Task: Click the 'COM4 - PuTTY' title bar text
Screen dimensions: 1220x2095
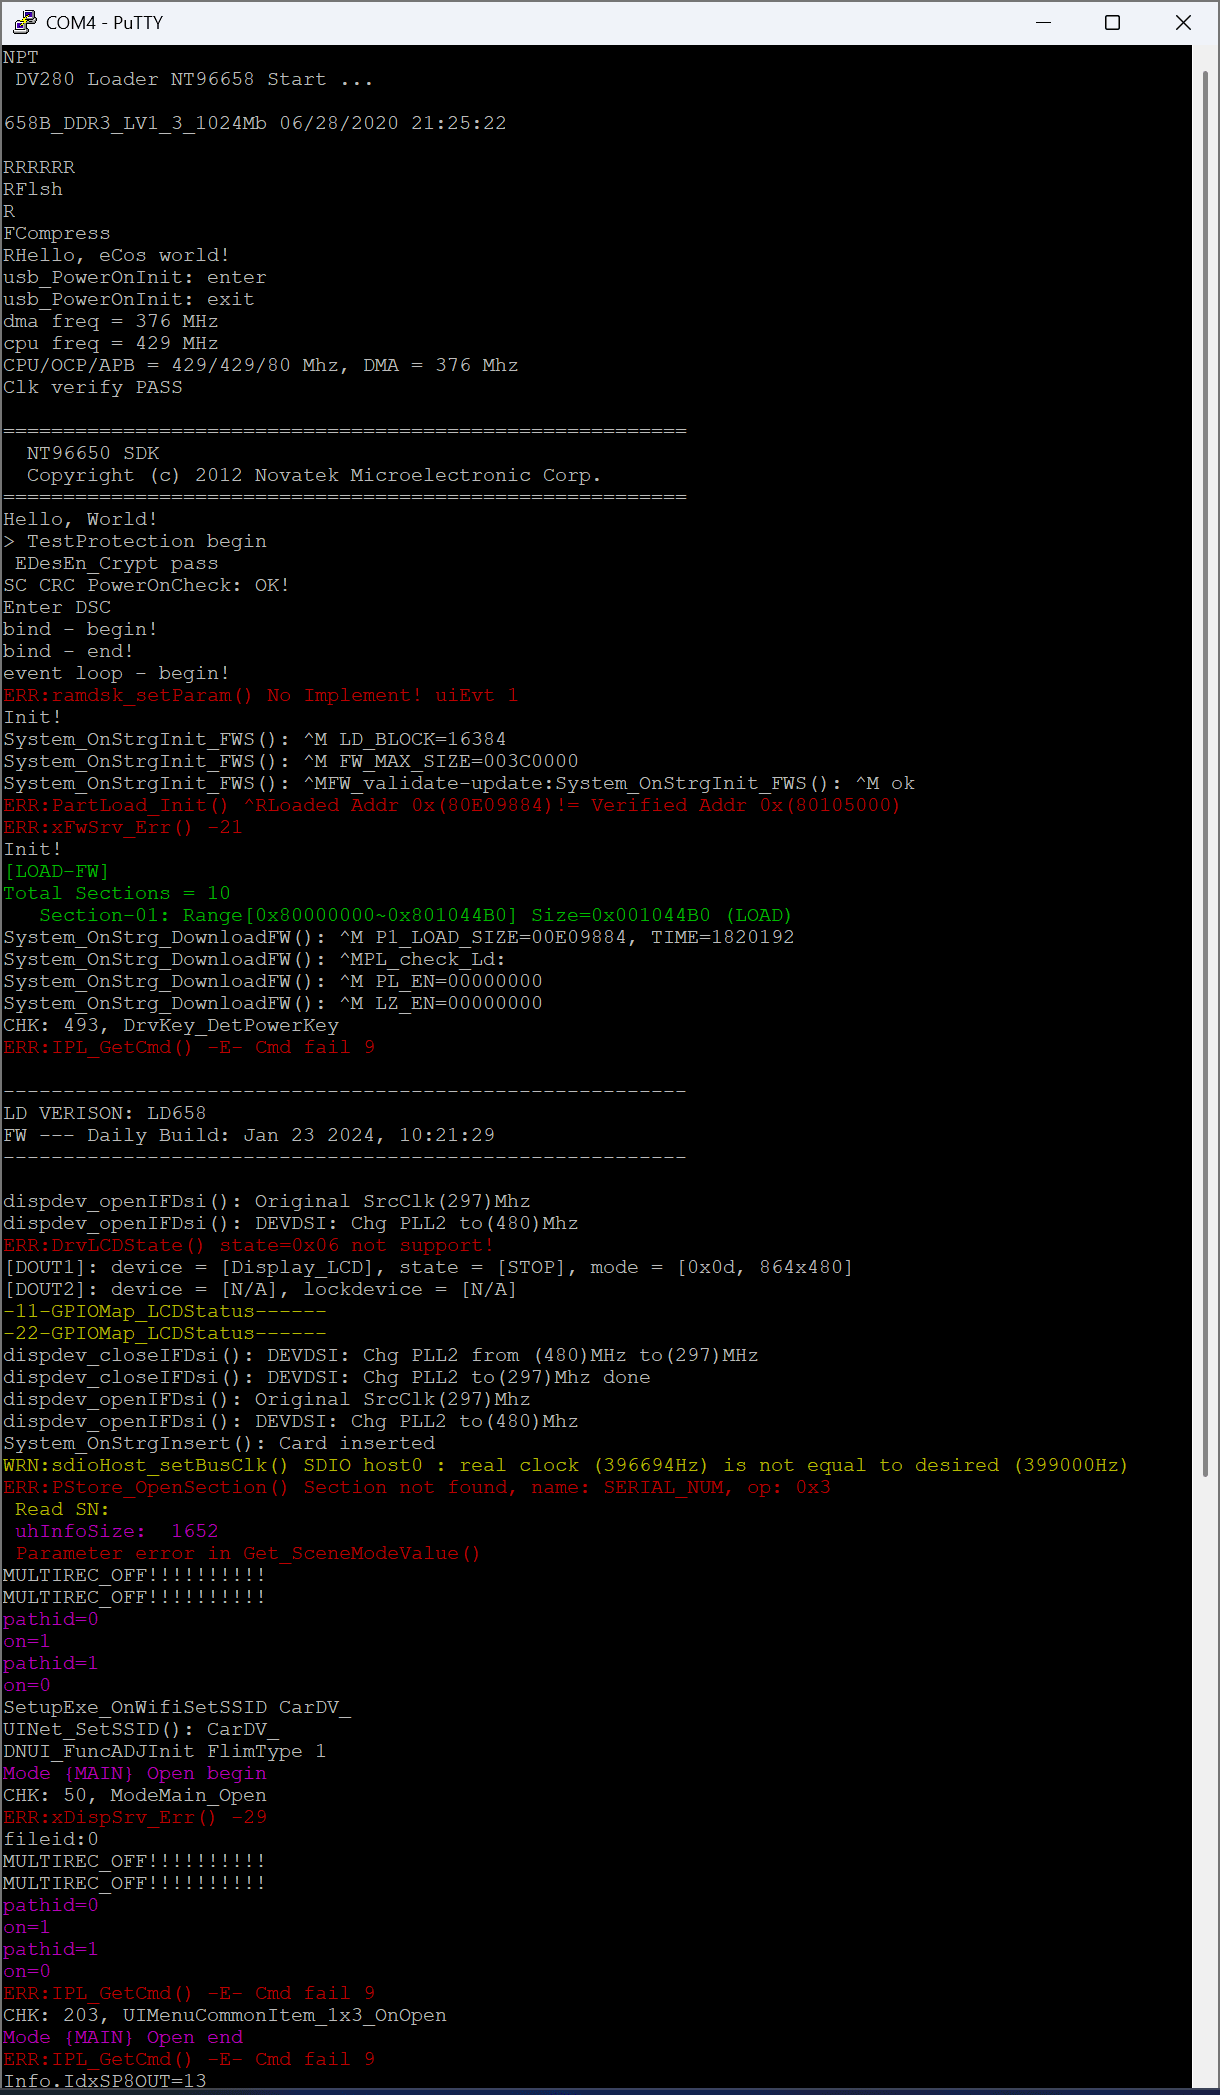Action: 104,22
